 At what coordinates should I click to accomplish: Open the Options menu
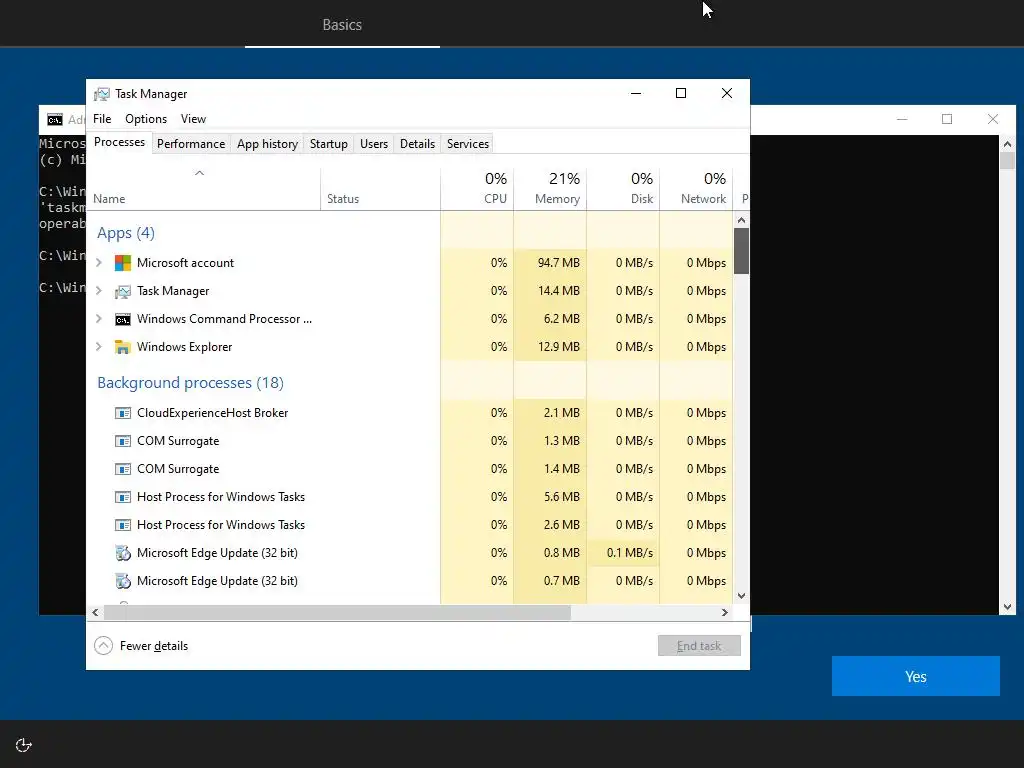[146, 119]
